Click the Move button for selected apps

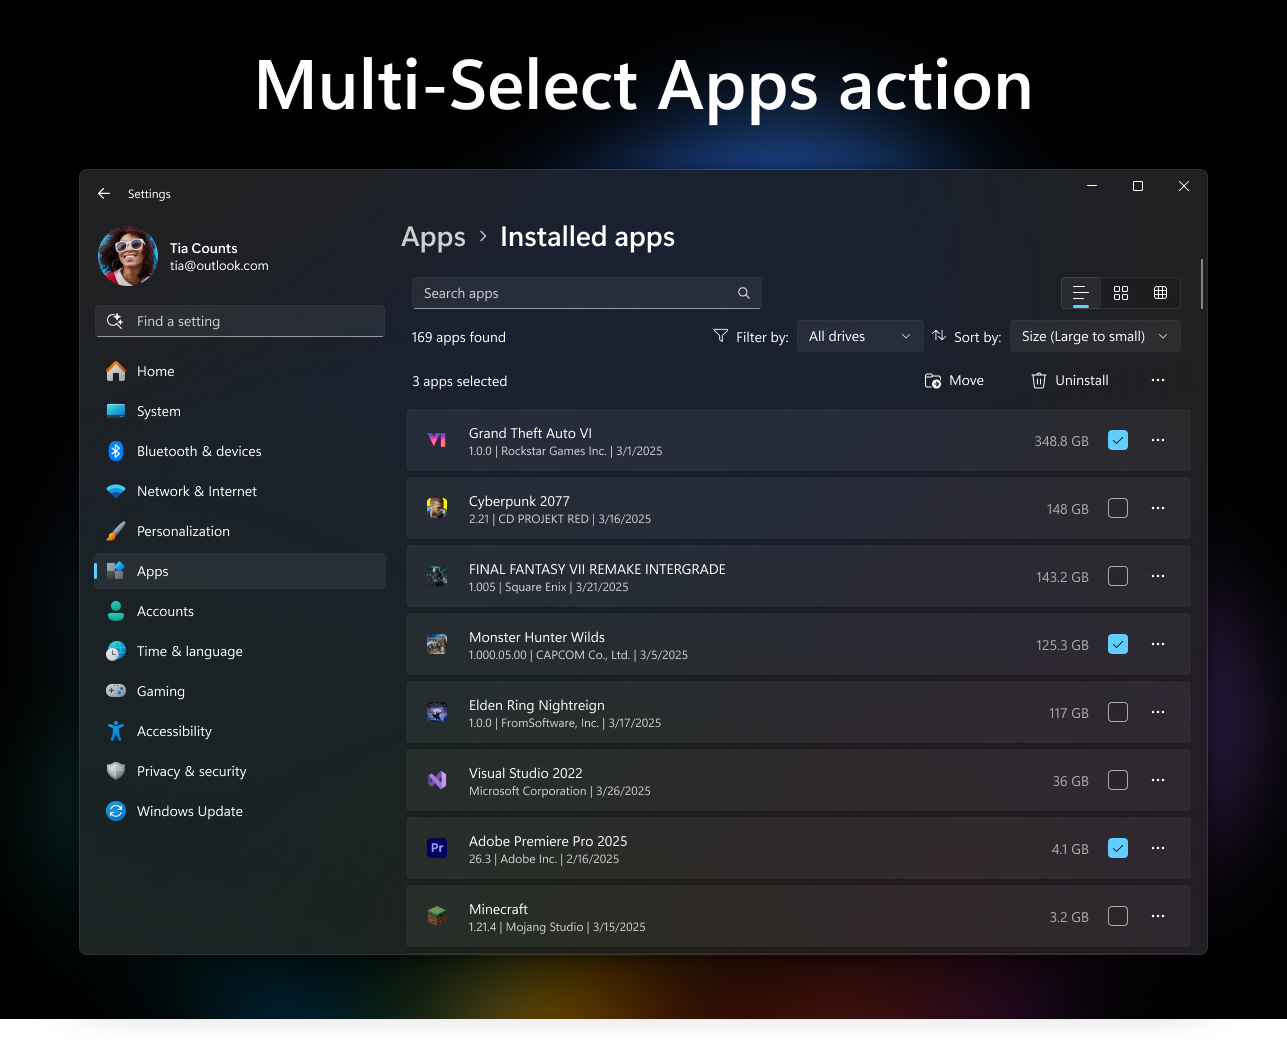[954, 380]
